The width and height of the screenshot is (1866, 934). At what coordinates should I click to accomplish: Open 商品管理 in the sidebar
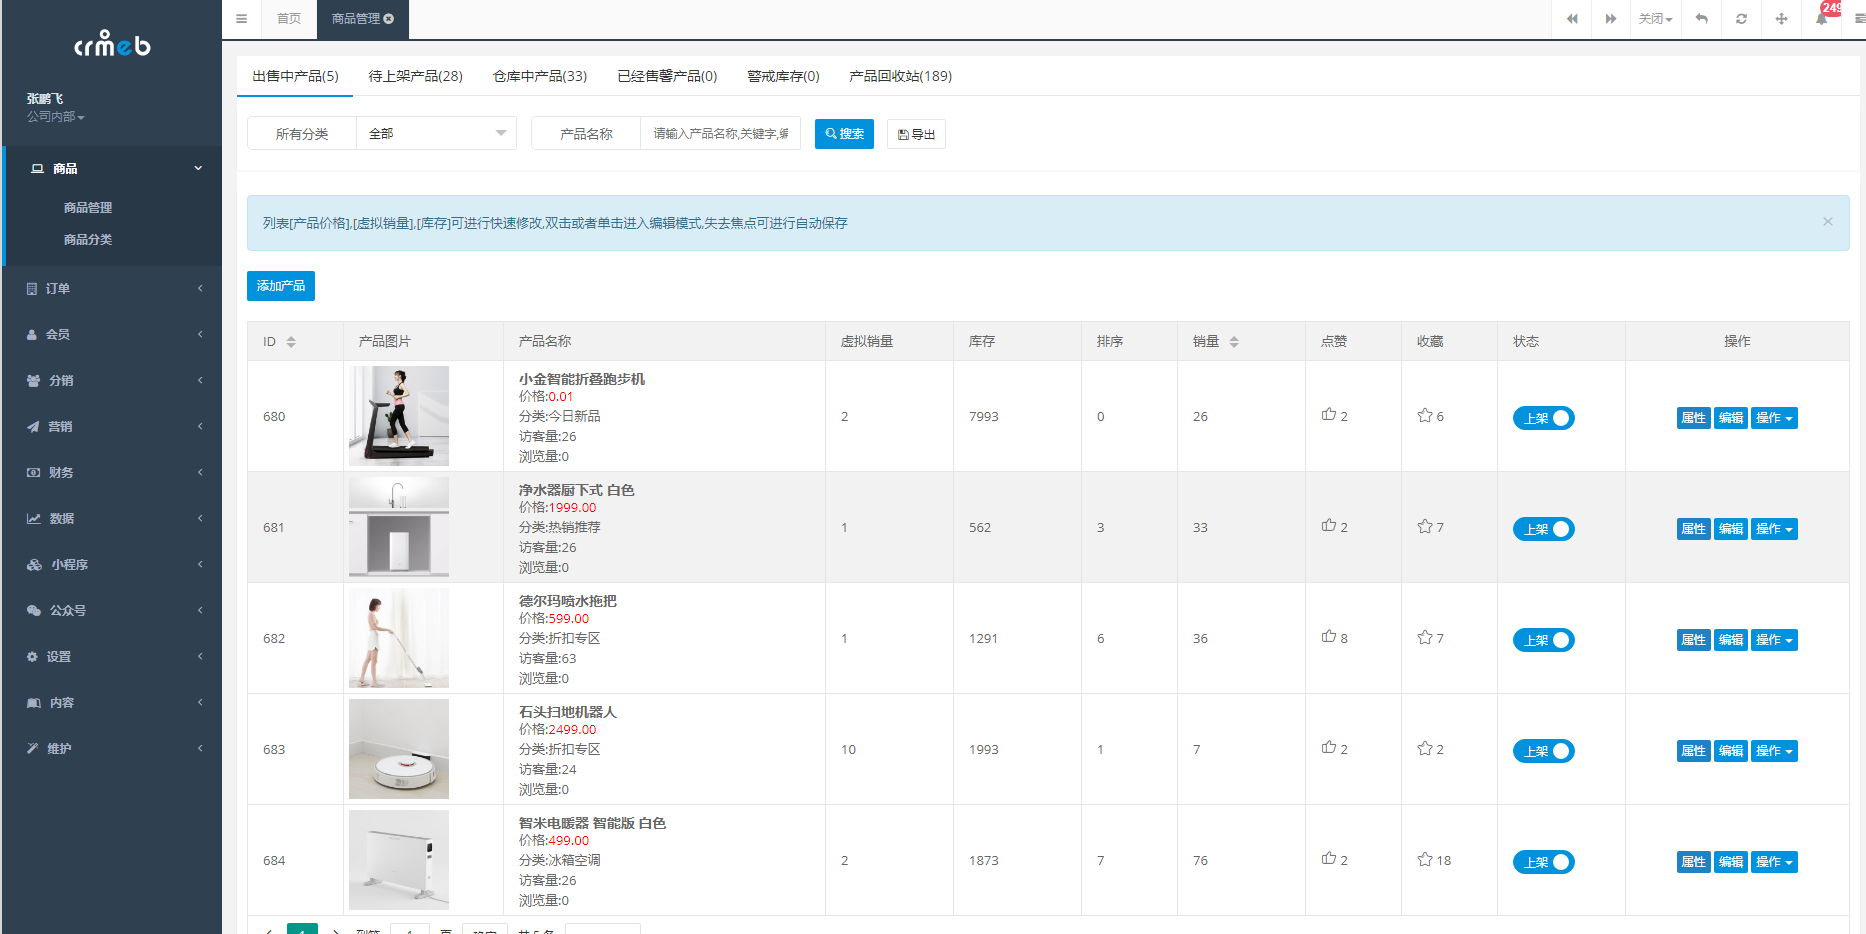coord(88,208)
